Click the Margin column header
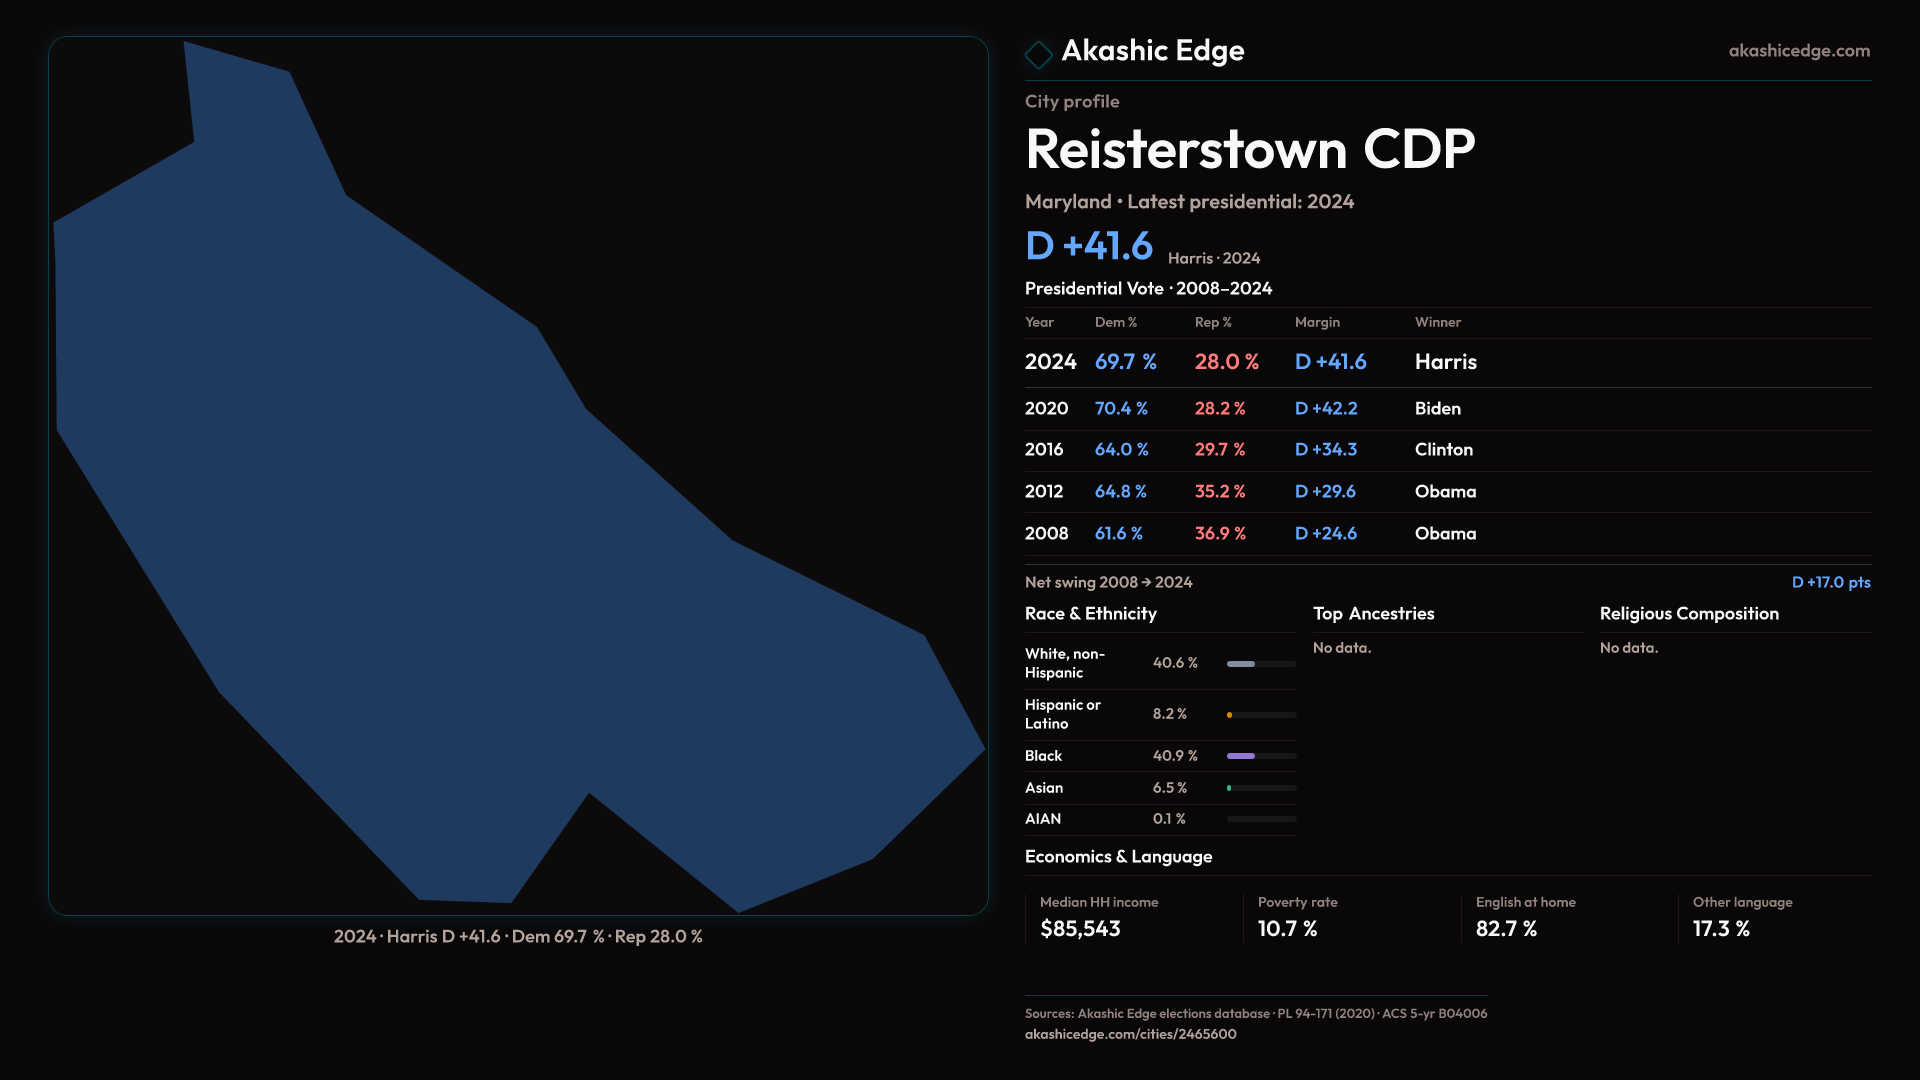The image size is (1920, 1080). click(1316, 322)
